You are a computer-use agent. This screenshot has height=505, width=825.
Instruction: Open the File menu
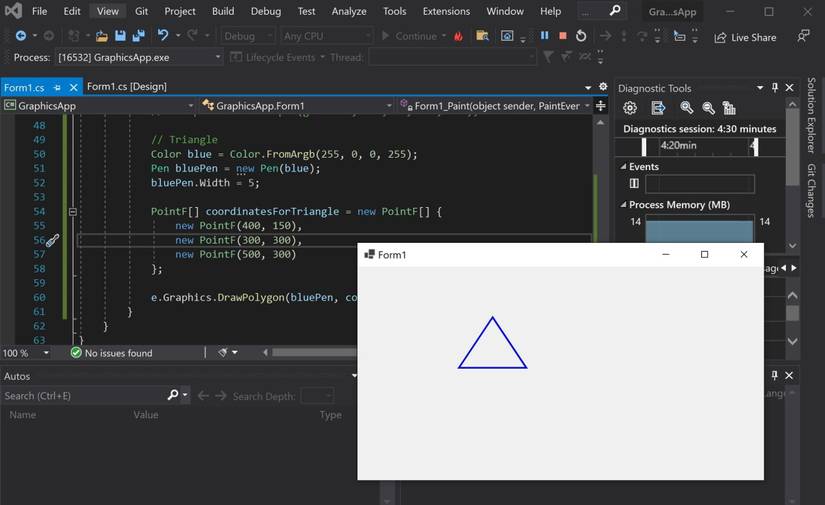[39, 11]
